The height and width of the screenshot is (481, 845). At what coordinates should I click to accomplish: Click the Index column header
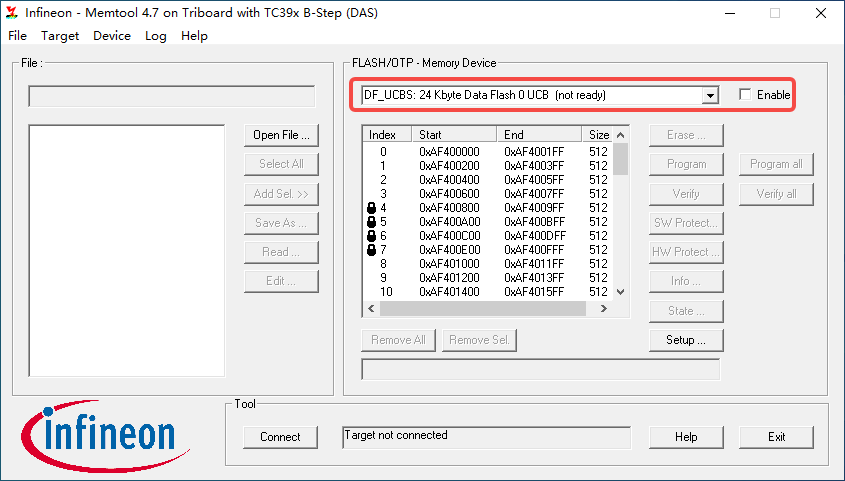pyautogui.click(x=387, y=135)
